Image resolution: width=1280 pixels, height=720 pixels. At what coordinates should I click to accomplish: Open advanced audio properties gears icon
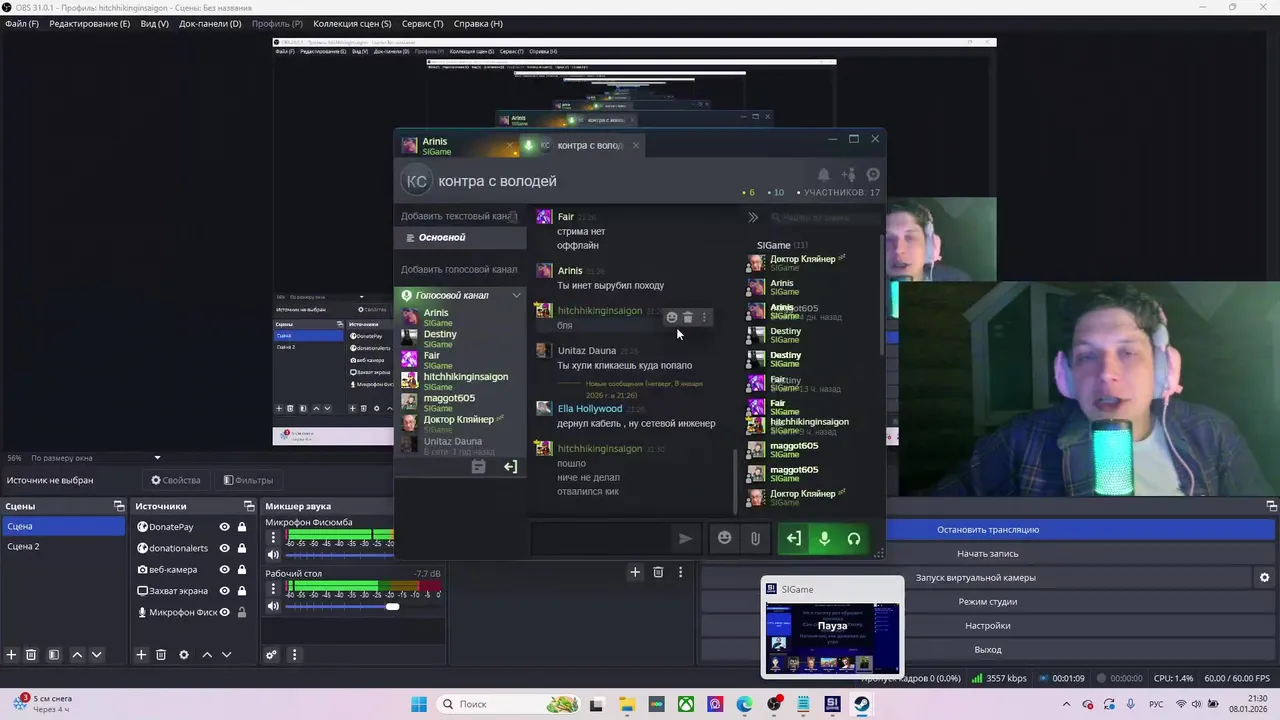271,655
